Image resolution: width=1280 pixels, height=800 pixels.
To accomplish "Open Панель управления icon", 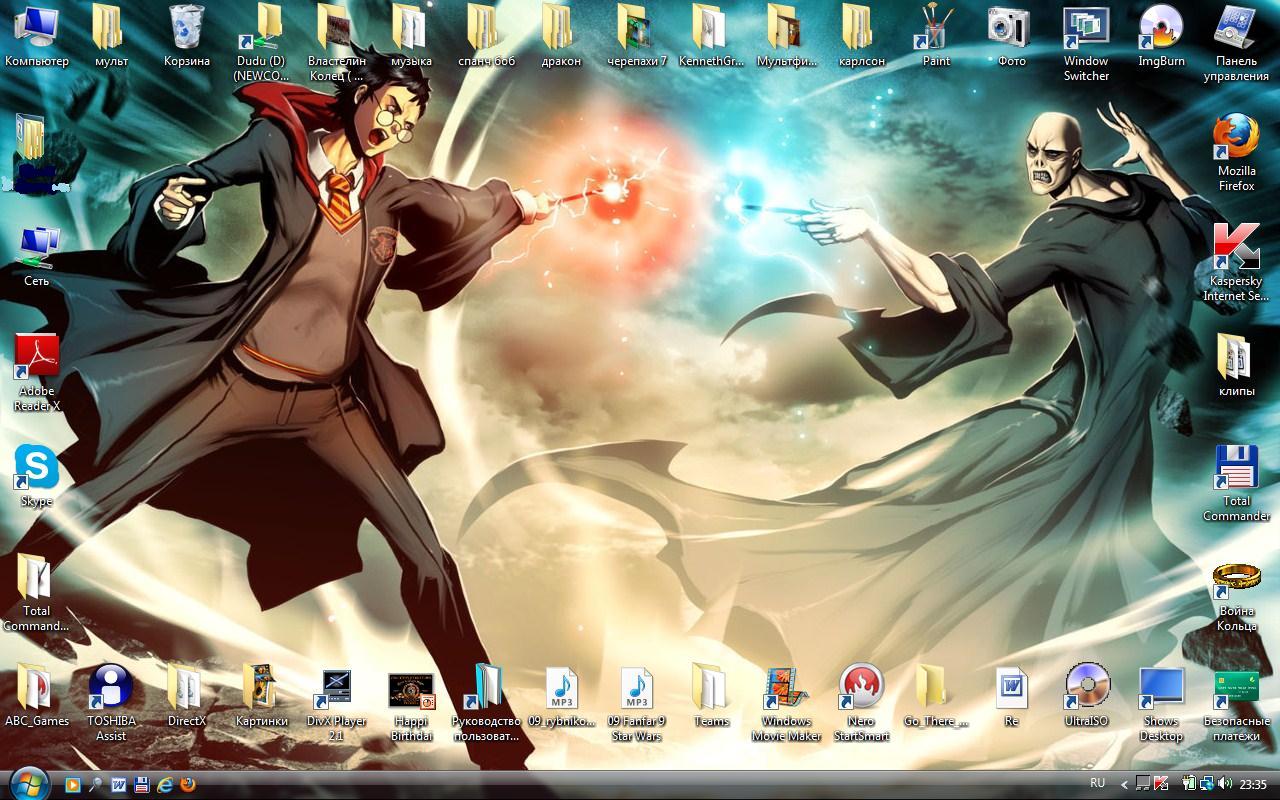I will (x=1236, y=43).
